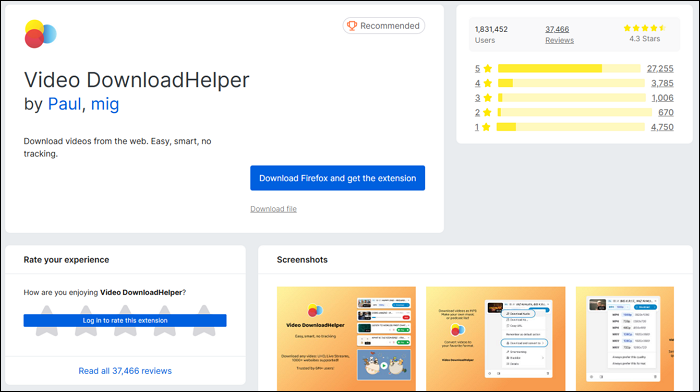The height and width of the screenshot is (392, 700).
Task: Click the 1,831,452 Users count text
Action: (491, 34)
